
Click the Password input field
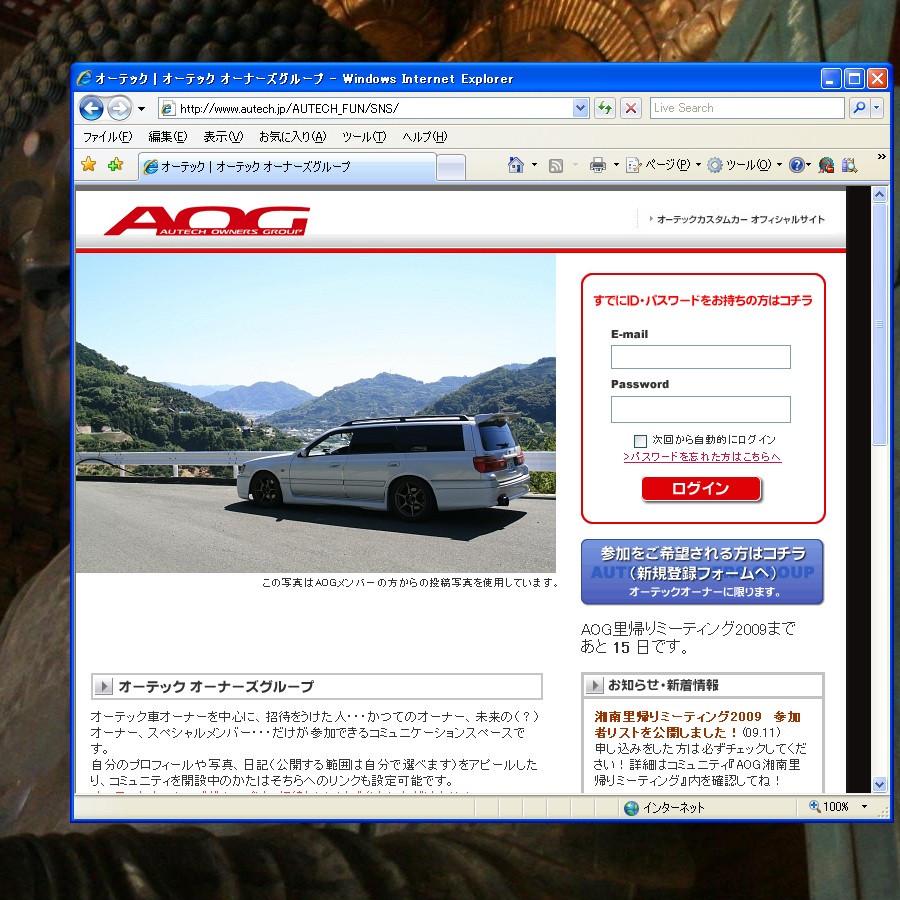(700, 409)
